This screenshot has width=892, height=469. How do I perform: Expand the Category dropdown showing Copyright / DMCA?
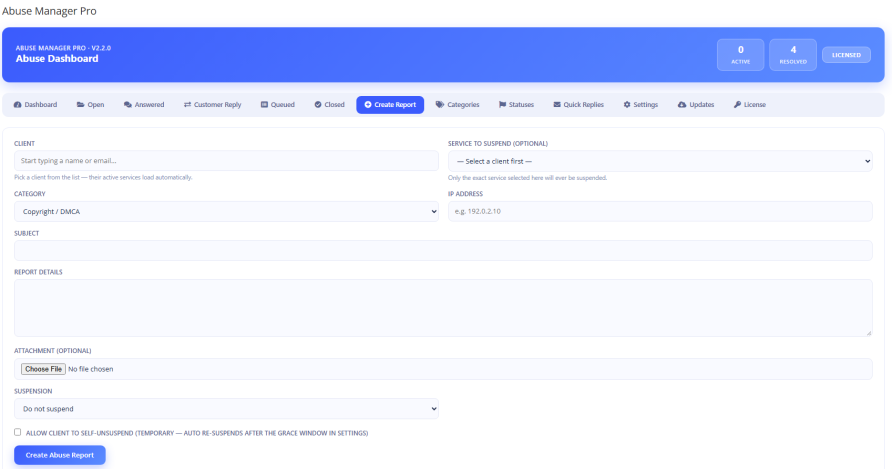tap(226, 211)
